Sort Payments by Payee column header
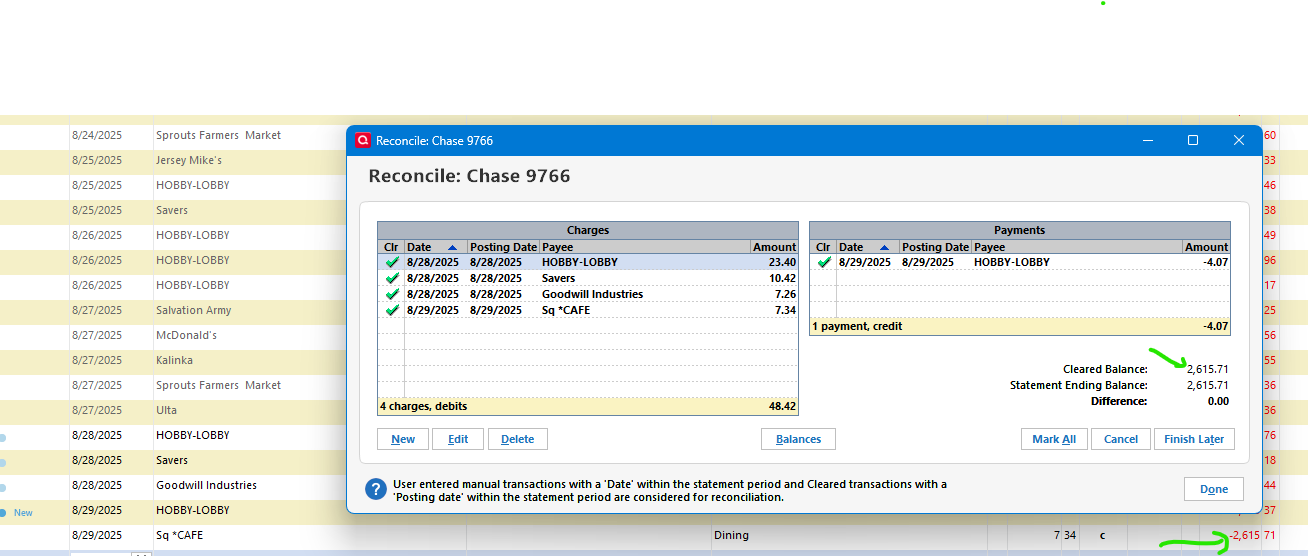Viewport: 1308px width, 556px height. click(1077, 247)
